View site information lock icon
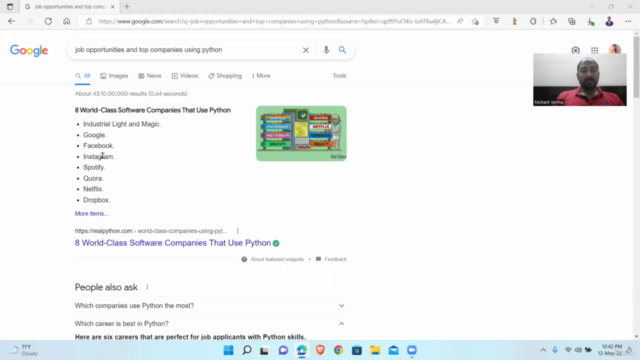640x360 pixels. (x=89, y=21)
